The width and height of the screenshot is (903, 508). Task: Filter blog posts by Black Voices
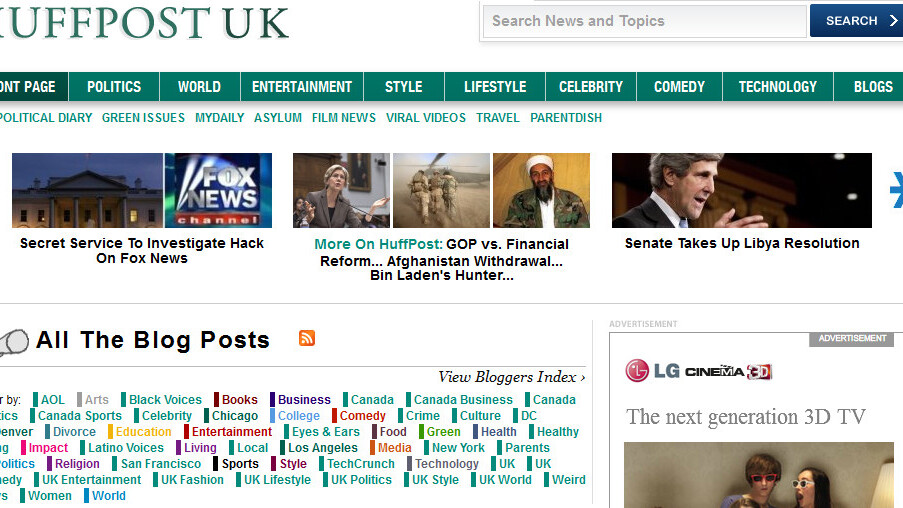pos(165,400)
